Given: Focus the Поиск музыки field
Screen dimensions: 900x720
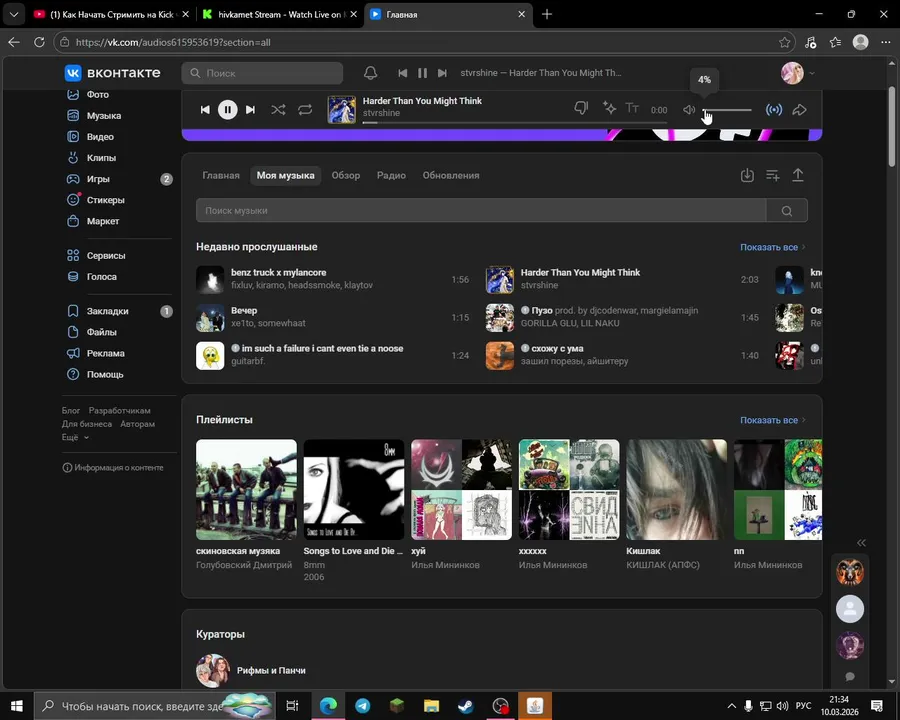Looking at the screenshot, I should 481,210.
